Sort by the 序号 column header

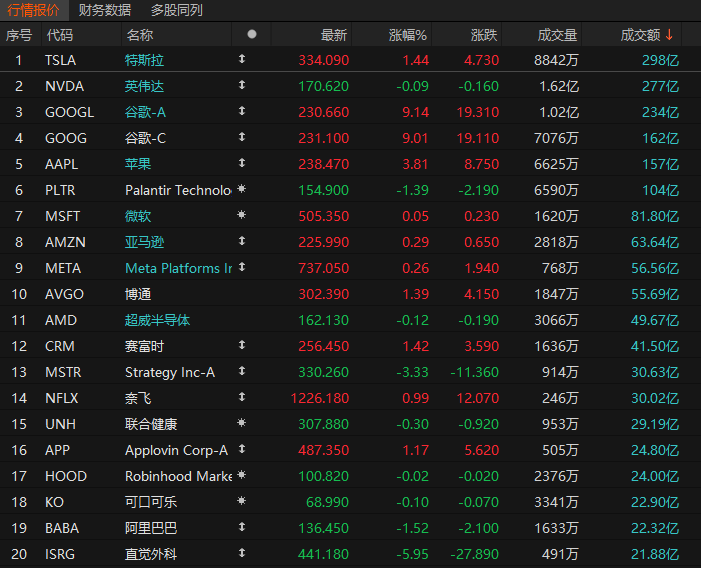[18, 35]
